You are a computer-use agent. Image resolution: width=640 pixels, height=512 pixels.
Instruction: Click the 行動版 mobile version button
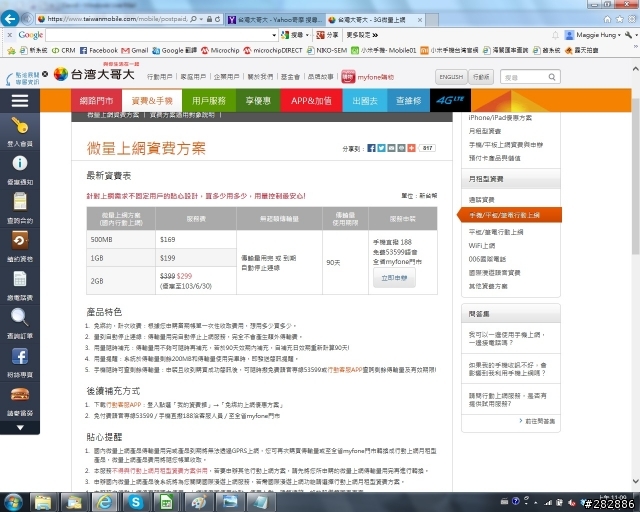click(481, 77)
